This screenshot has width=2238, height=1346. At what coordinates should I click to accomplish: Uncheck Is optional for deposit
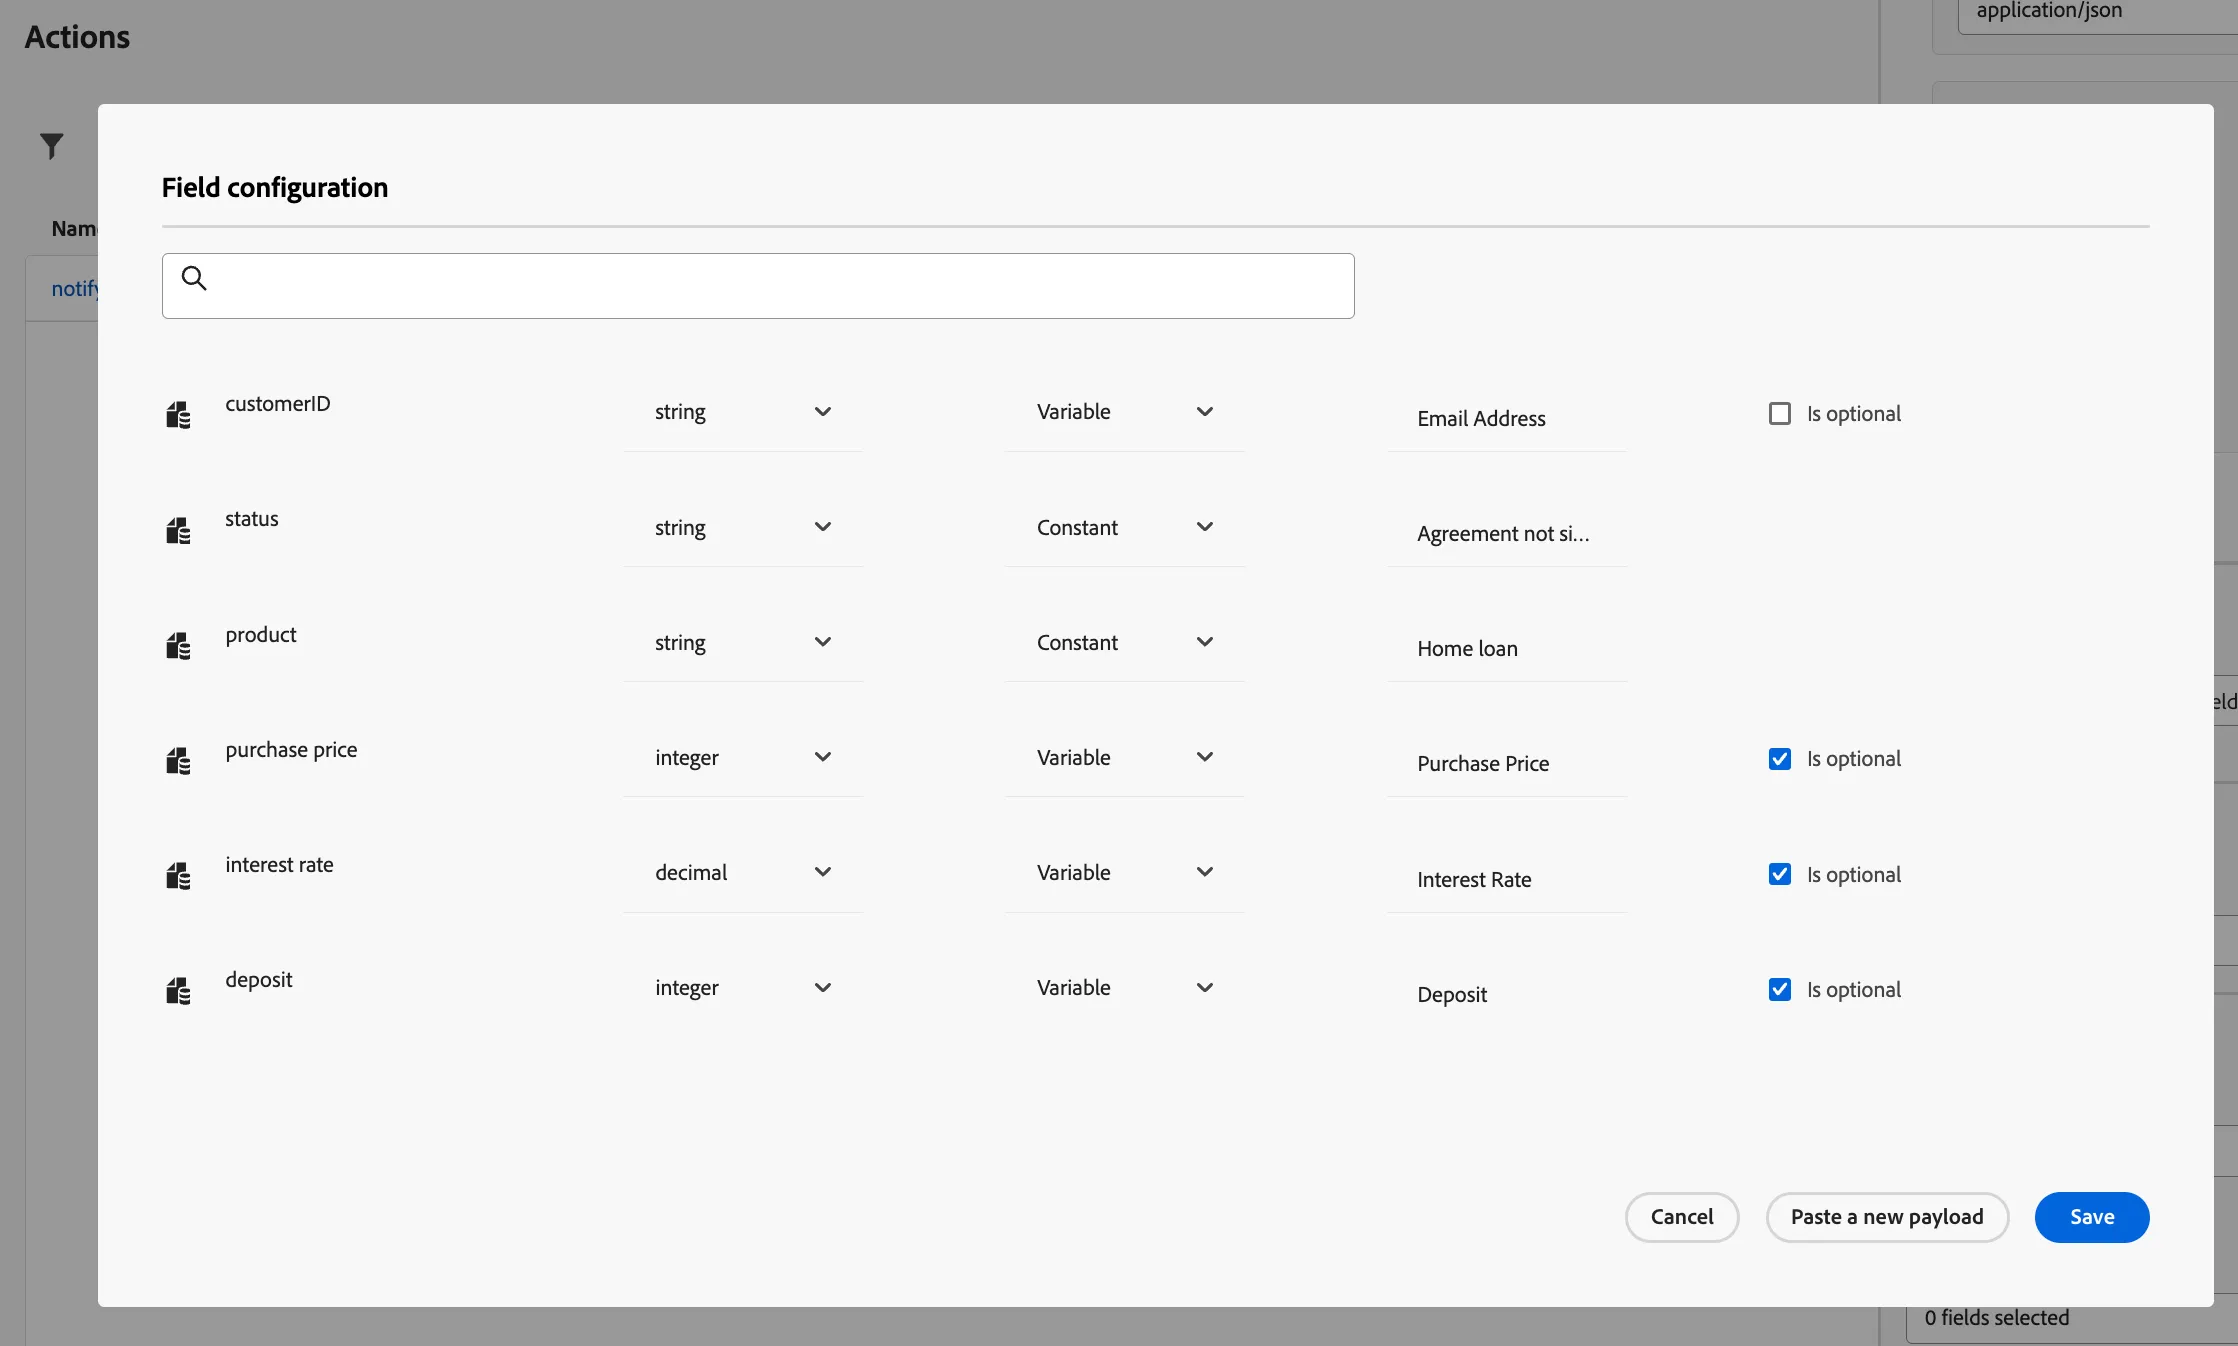tap(1780, 989)
